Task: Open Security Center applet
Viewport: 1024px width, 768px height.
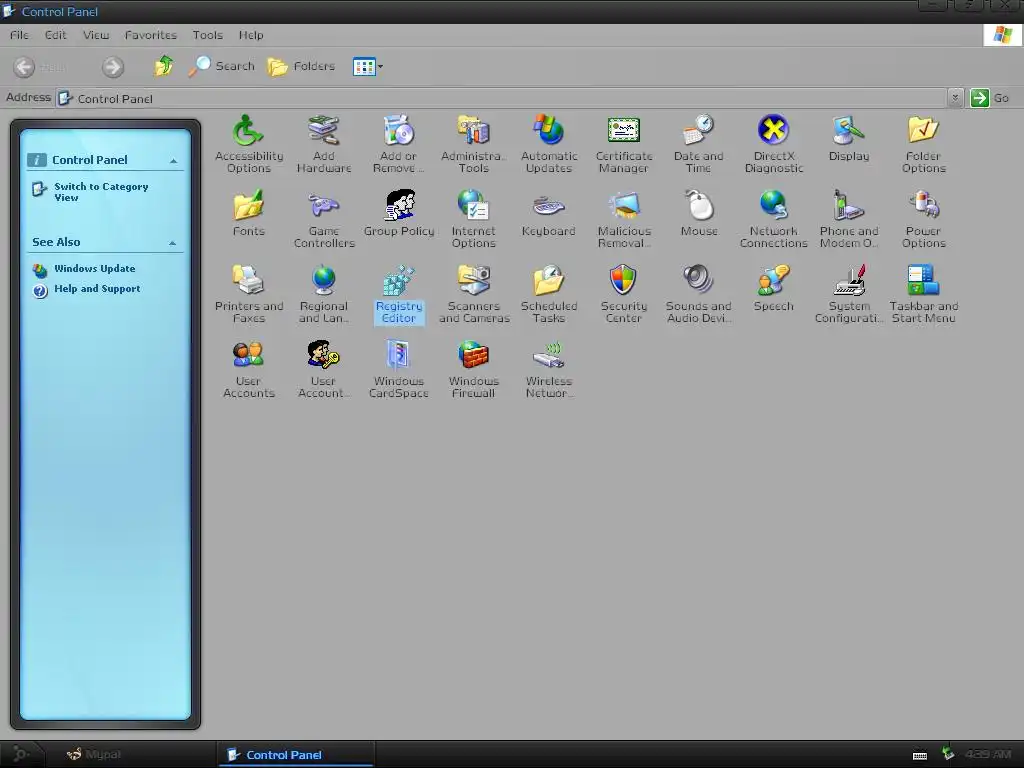Action: pyautogui.click(x=624, y=294)
